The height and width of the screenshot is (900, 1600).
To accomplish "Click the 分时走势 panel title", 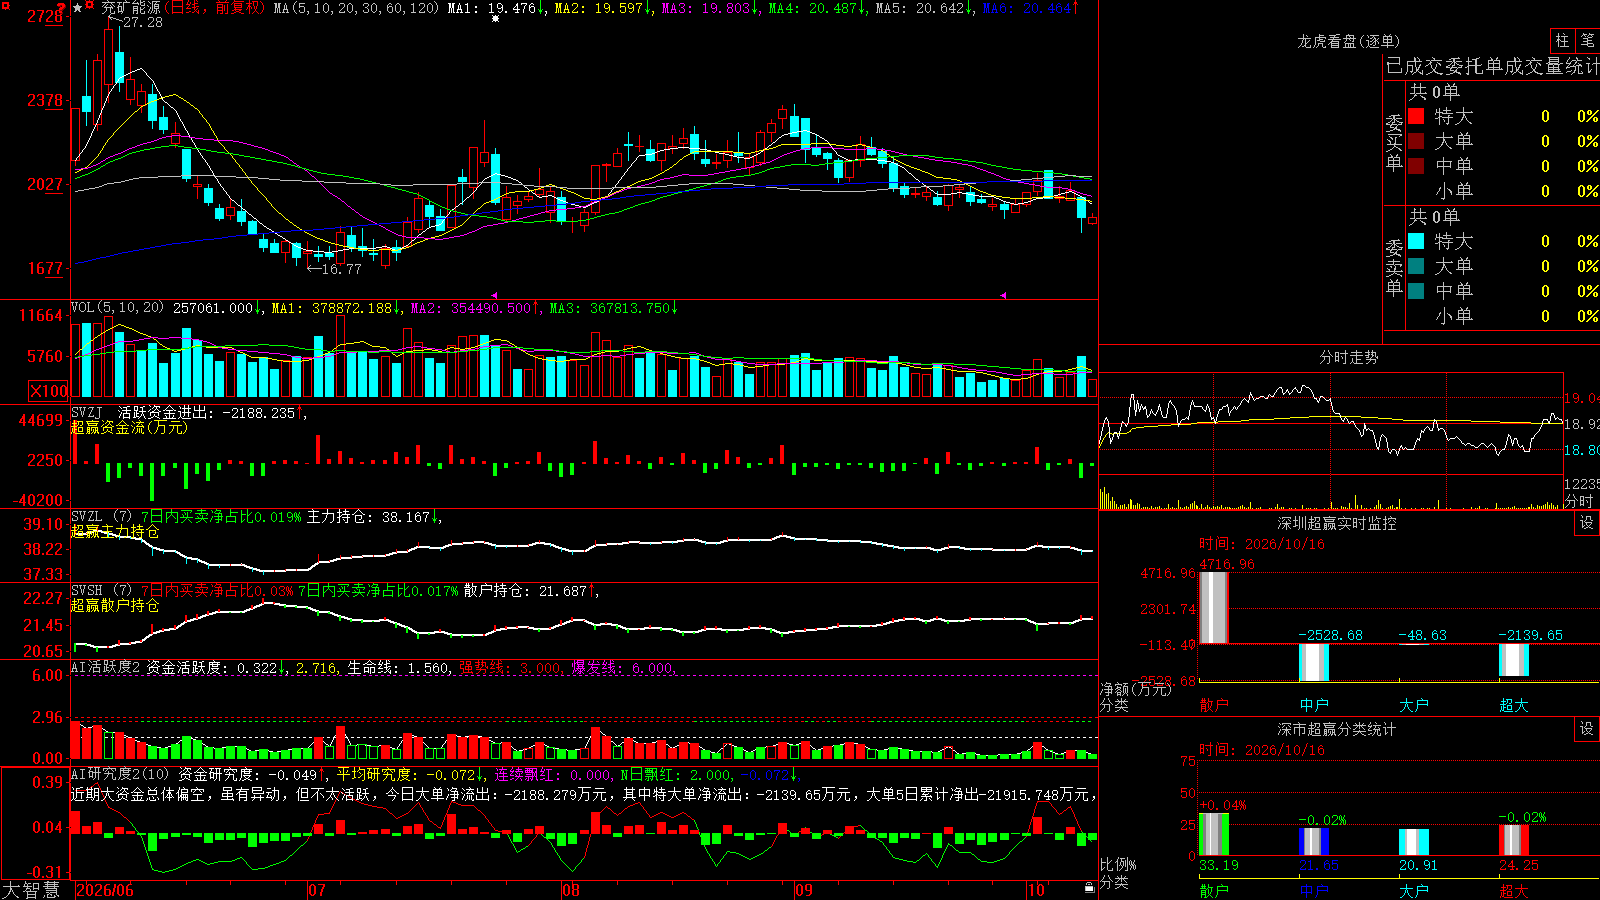I will coord(1348,357).
